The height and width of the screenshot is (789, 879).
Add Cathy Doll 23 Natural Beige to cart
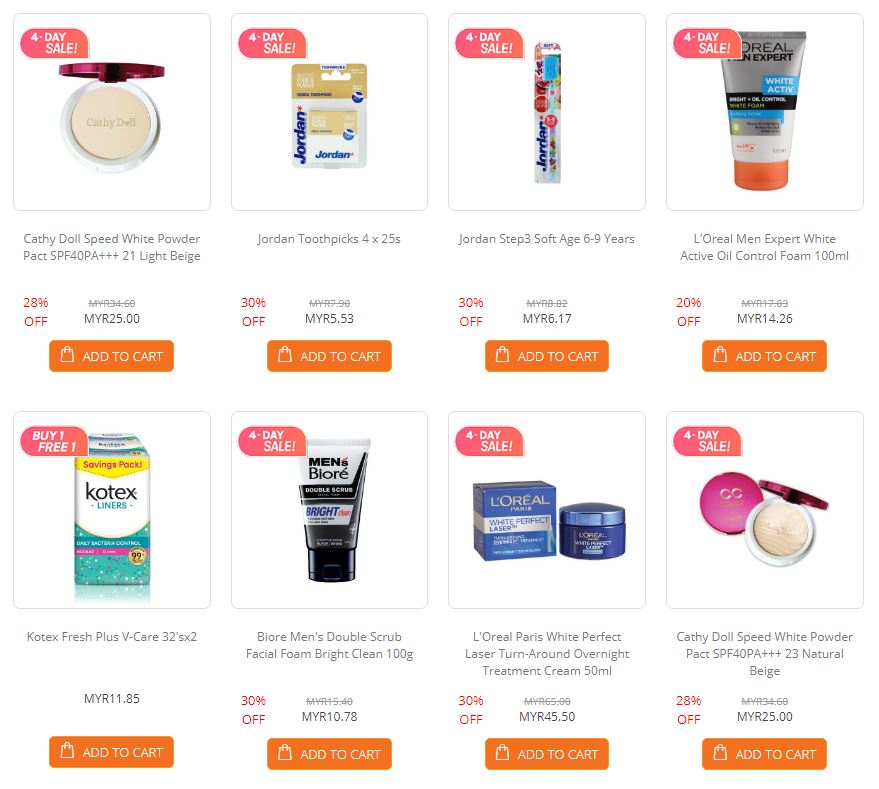(x=764, y=754)
